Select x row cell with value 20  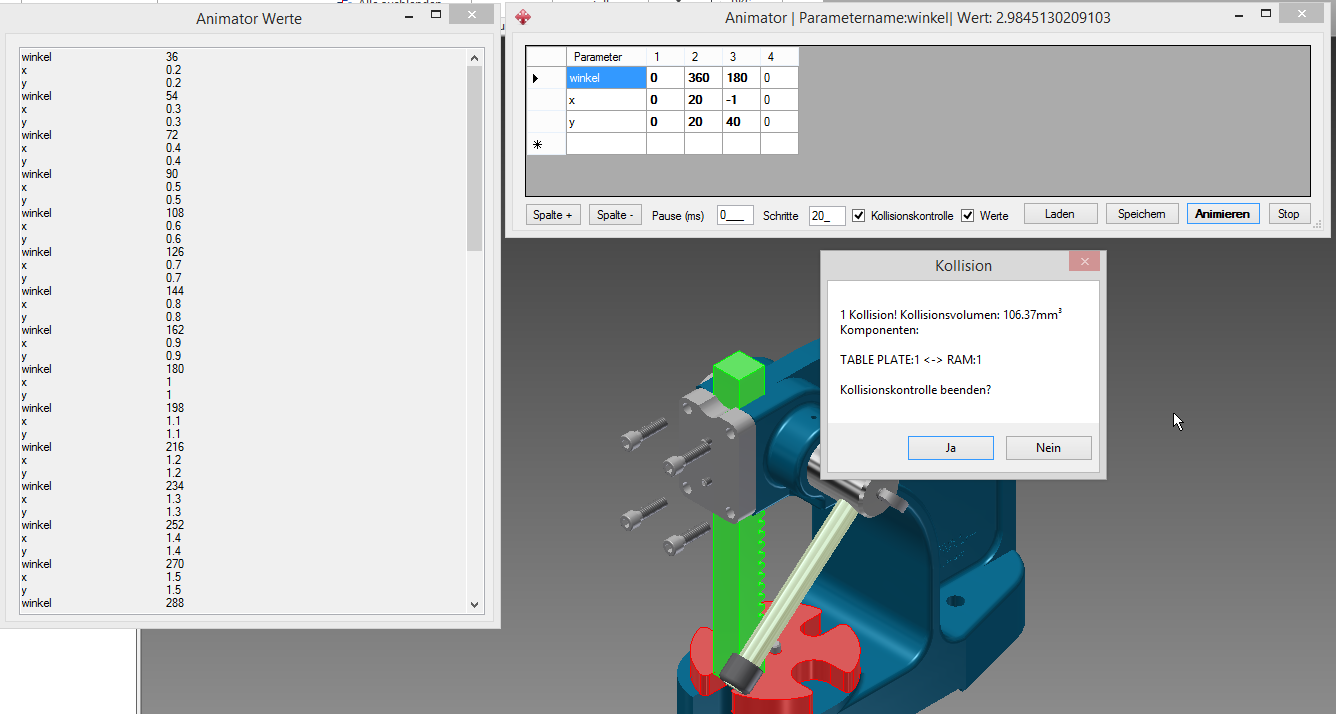[703, 100]
